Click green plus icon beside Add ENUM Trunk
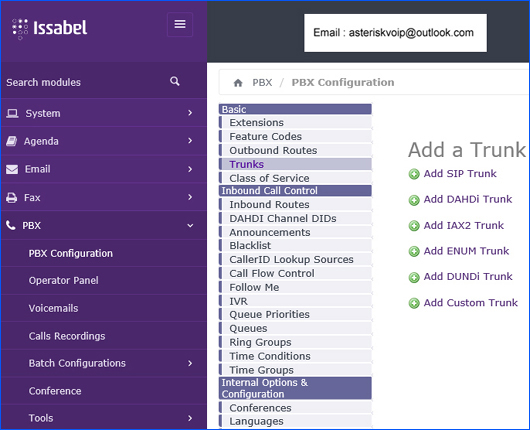The width and height of the screenshot is (530, 430). 414,252
